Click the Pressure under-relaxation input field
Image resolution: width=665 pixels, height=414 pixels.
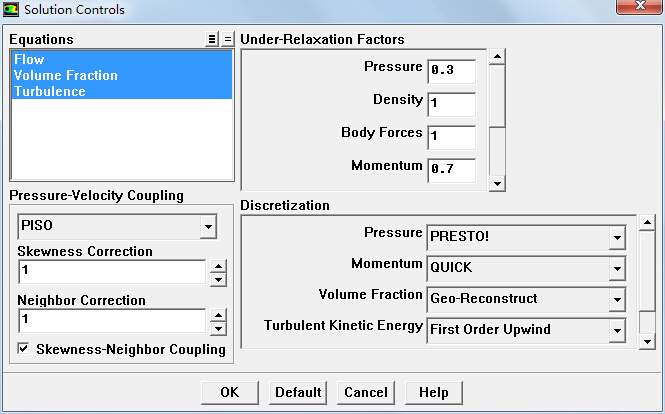(451, 71)
